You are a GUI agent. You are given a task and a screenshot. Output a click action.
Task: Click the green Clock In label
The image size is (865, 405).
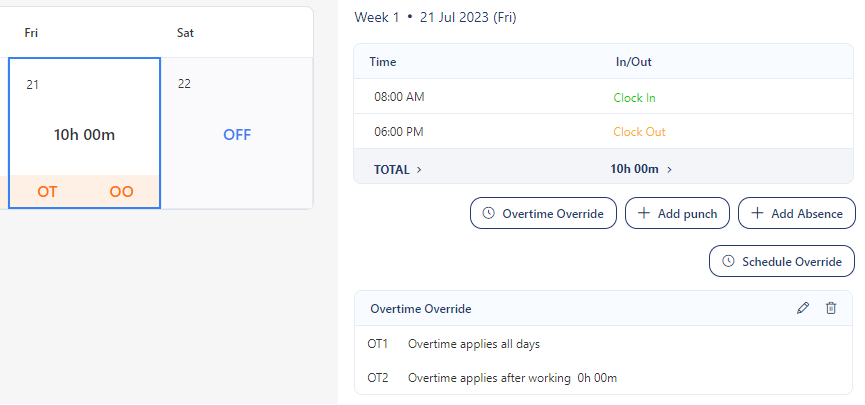634,98
